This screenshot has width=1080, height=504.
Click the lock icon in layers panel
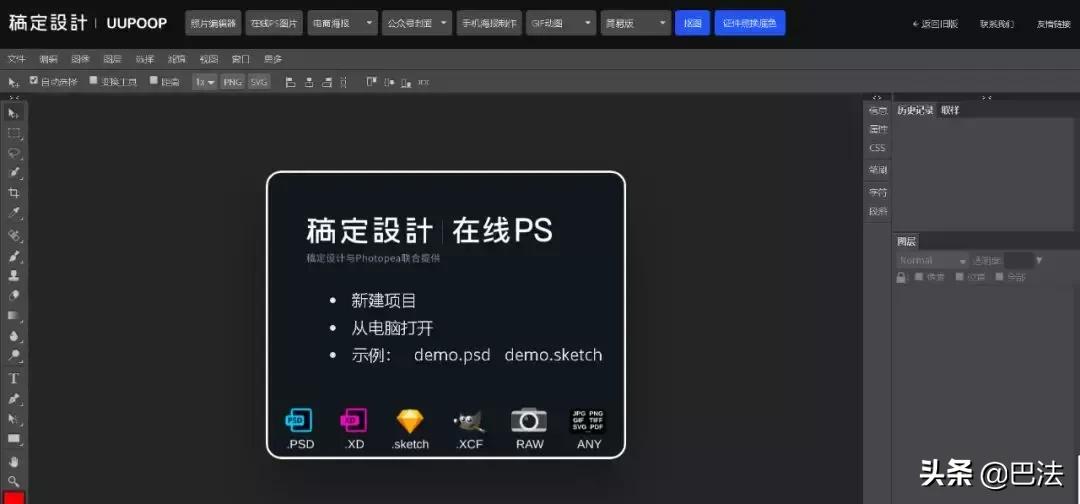(x=901, y=277)
